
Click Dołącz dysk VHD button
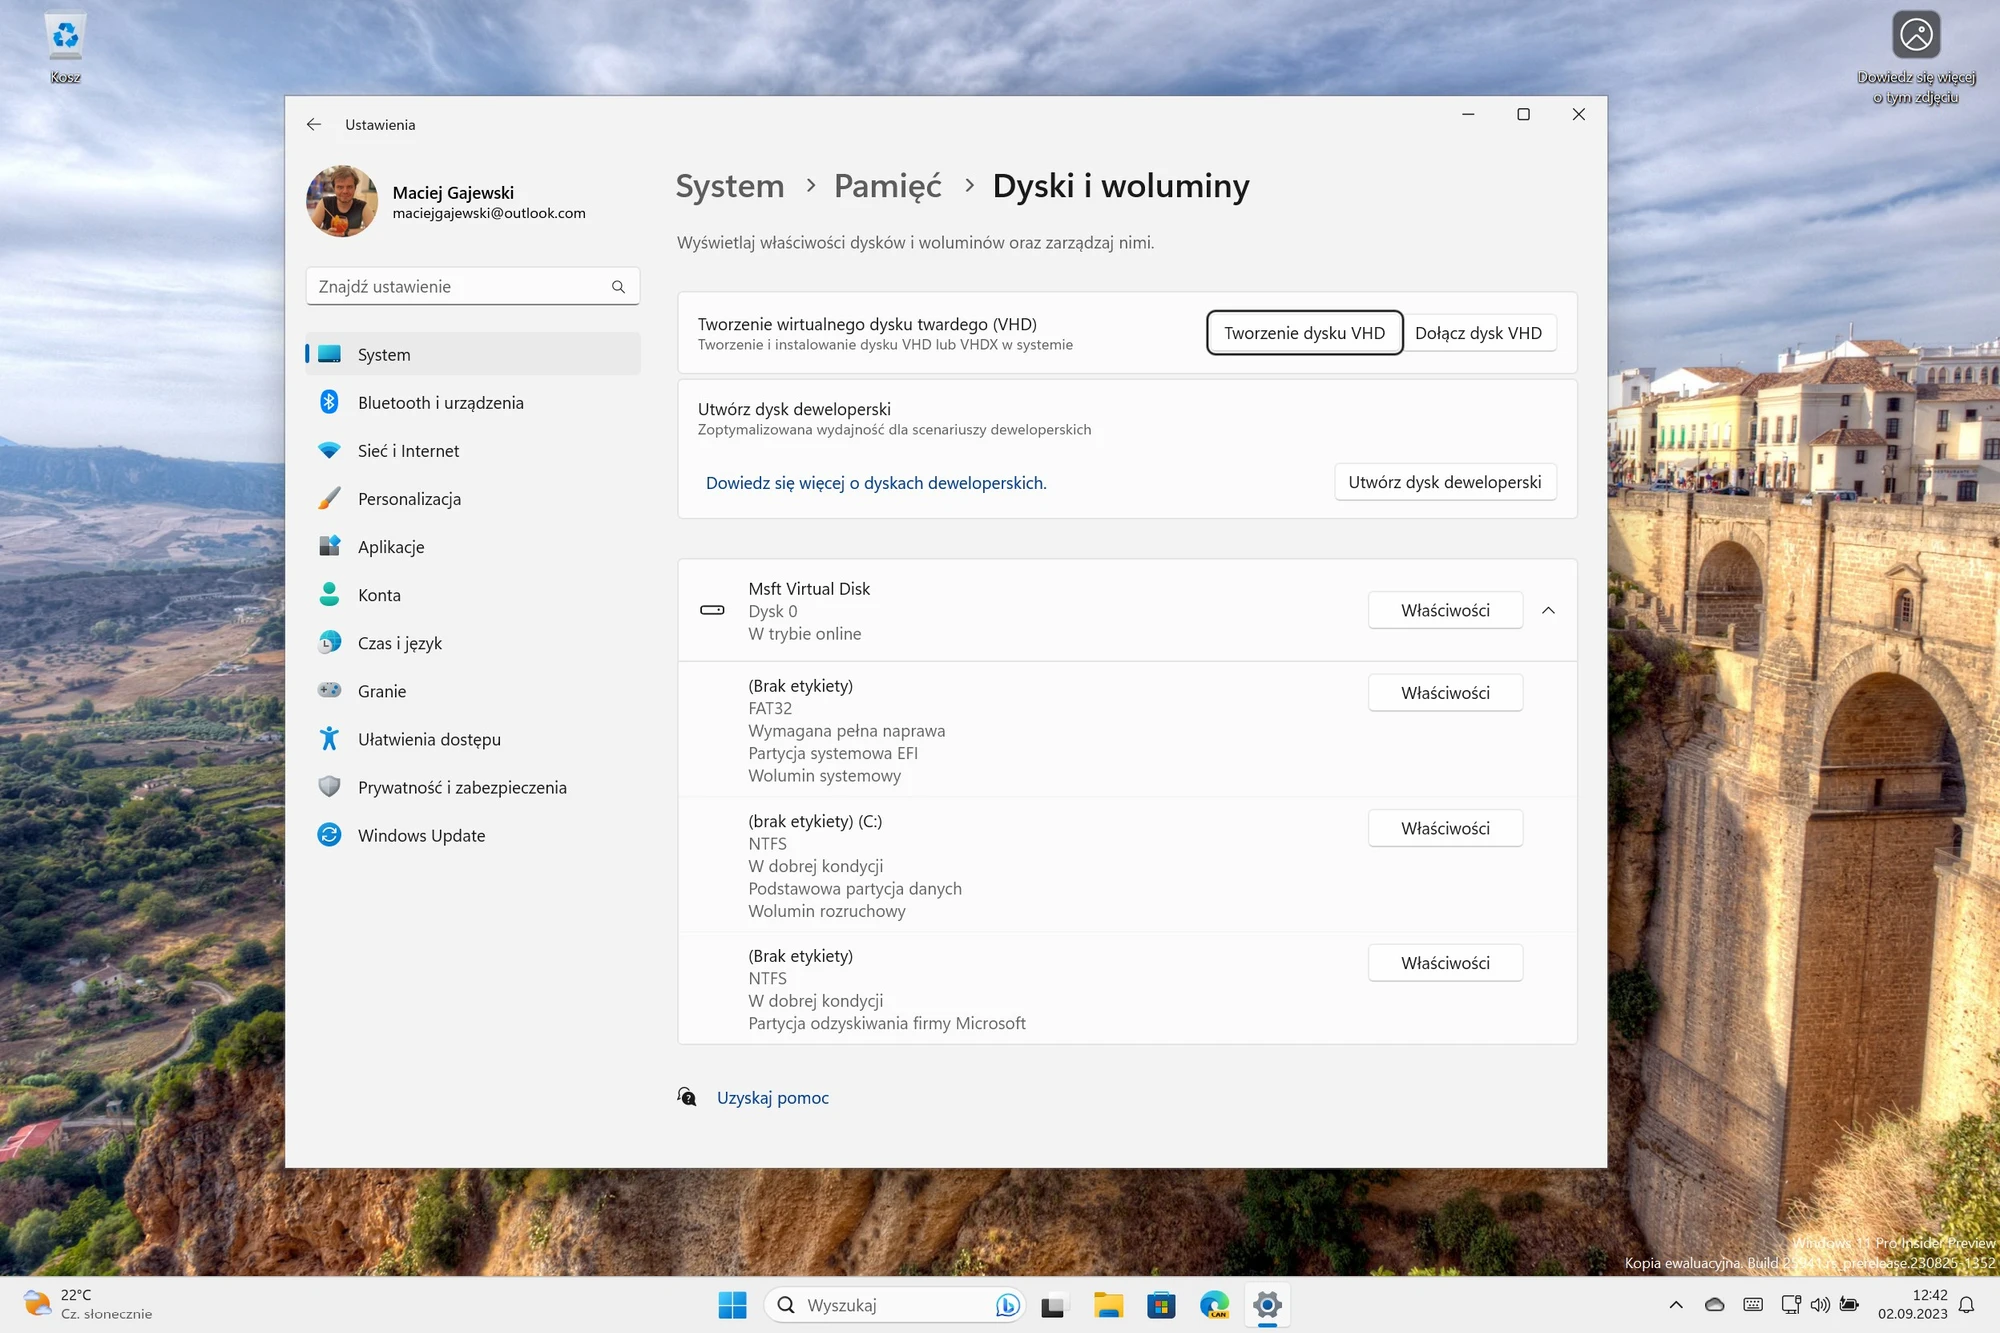click(1478, 333)
